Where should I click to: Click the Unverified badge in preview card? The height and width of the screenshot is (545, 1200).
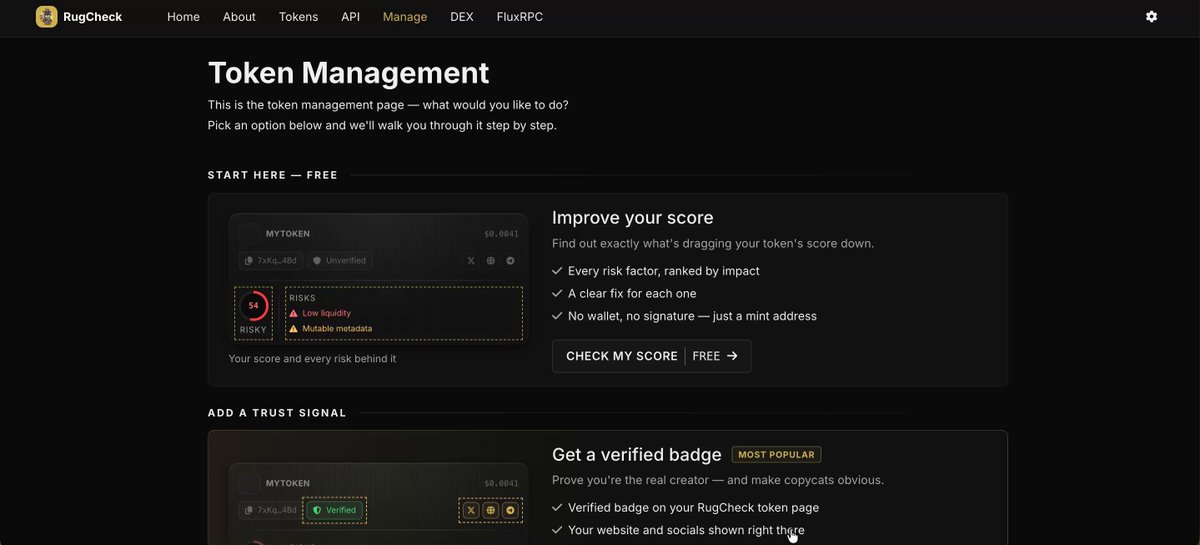[339, 260]
